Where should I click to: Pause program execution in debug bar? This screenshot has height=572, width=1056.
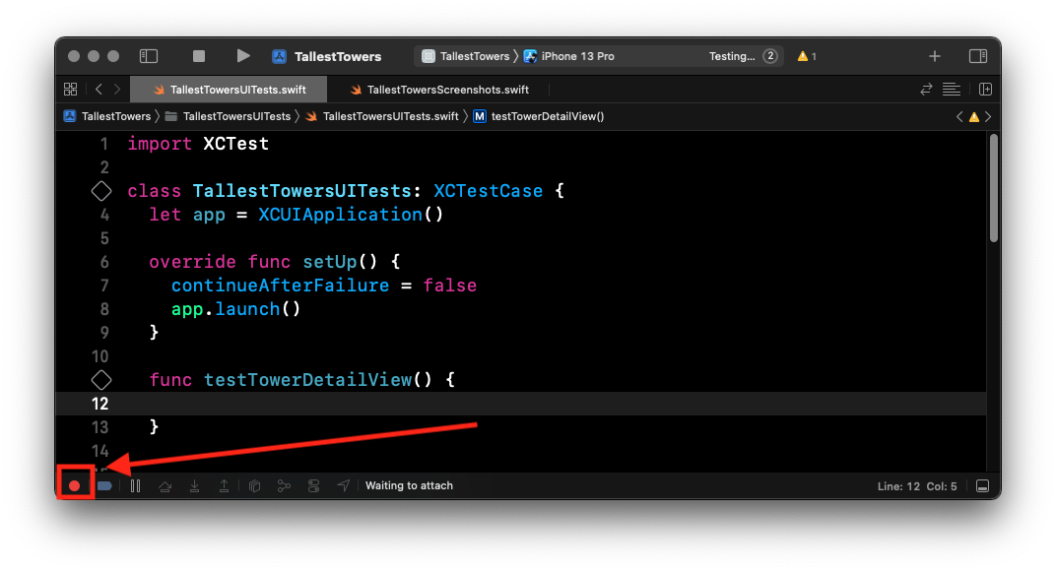(135, 486)
